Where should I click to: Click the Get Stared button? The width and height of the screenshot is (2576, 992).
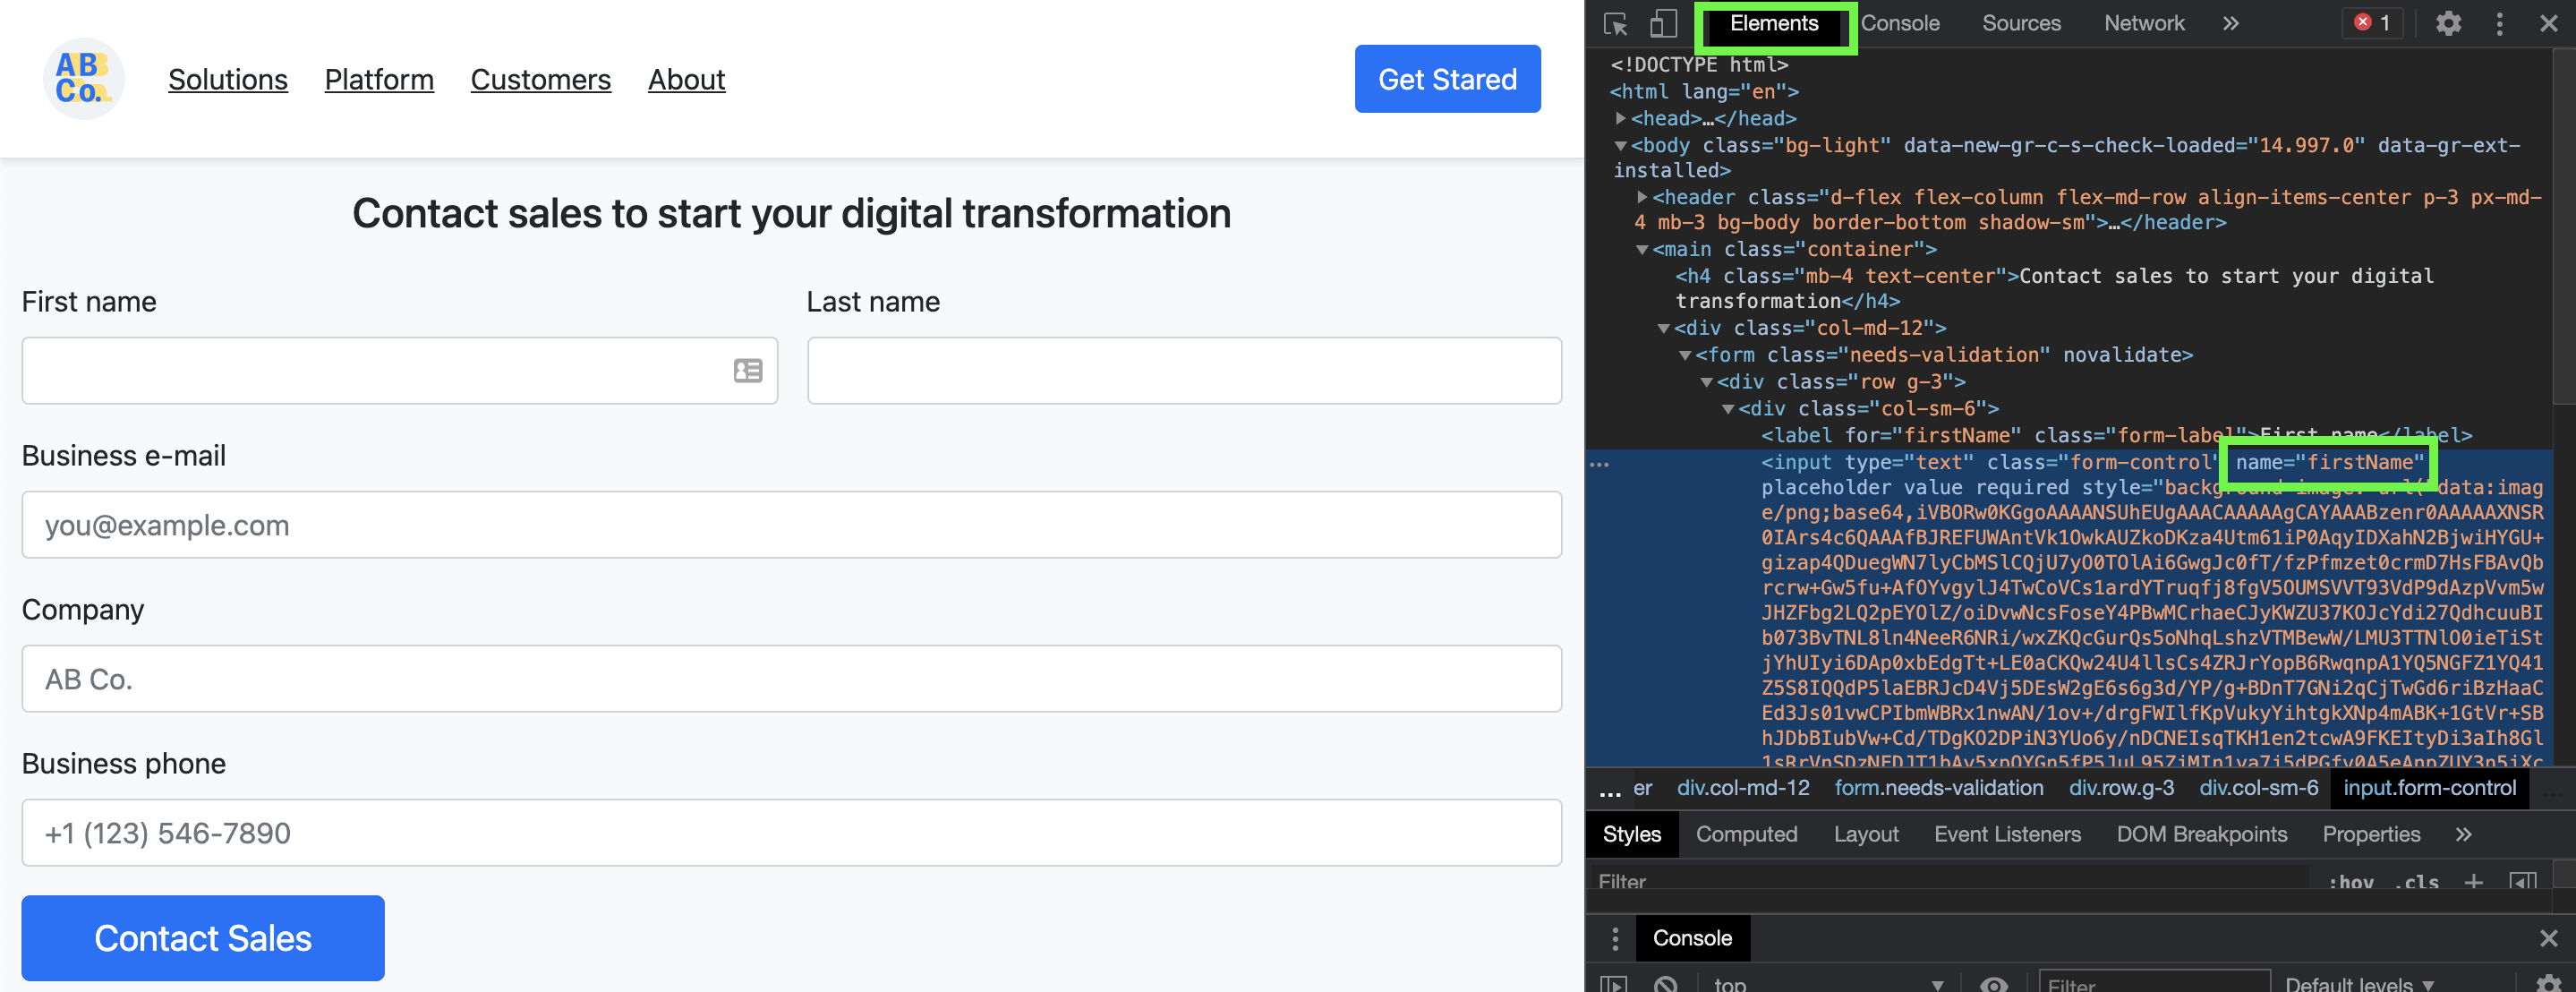coord(1447,79)
